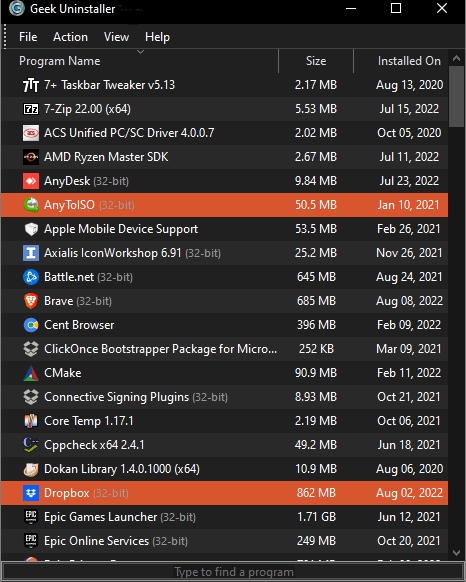This screenshot has height=582, width=466.
Task: Select the AnyDesk (32-bit) name
Action: pyautogui.click(x=86, y=181)
